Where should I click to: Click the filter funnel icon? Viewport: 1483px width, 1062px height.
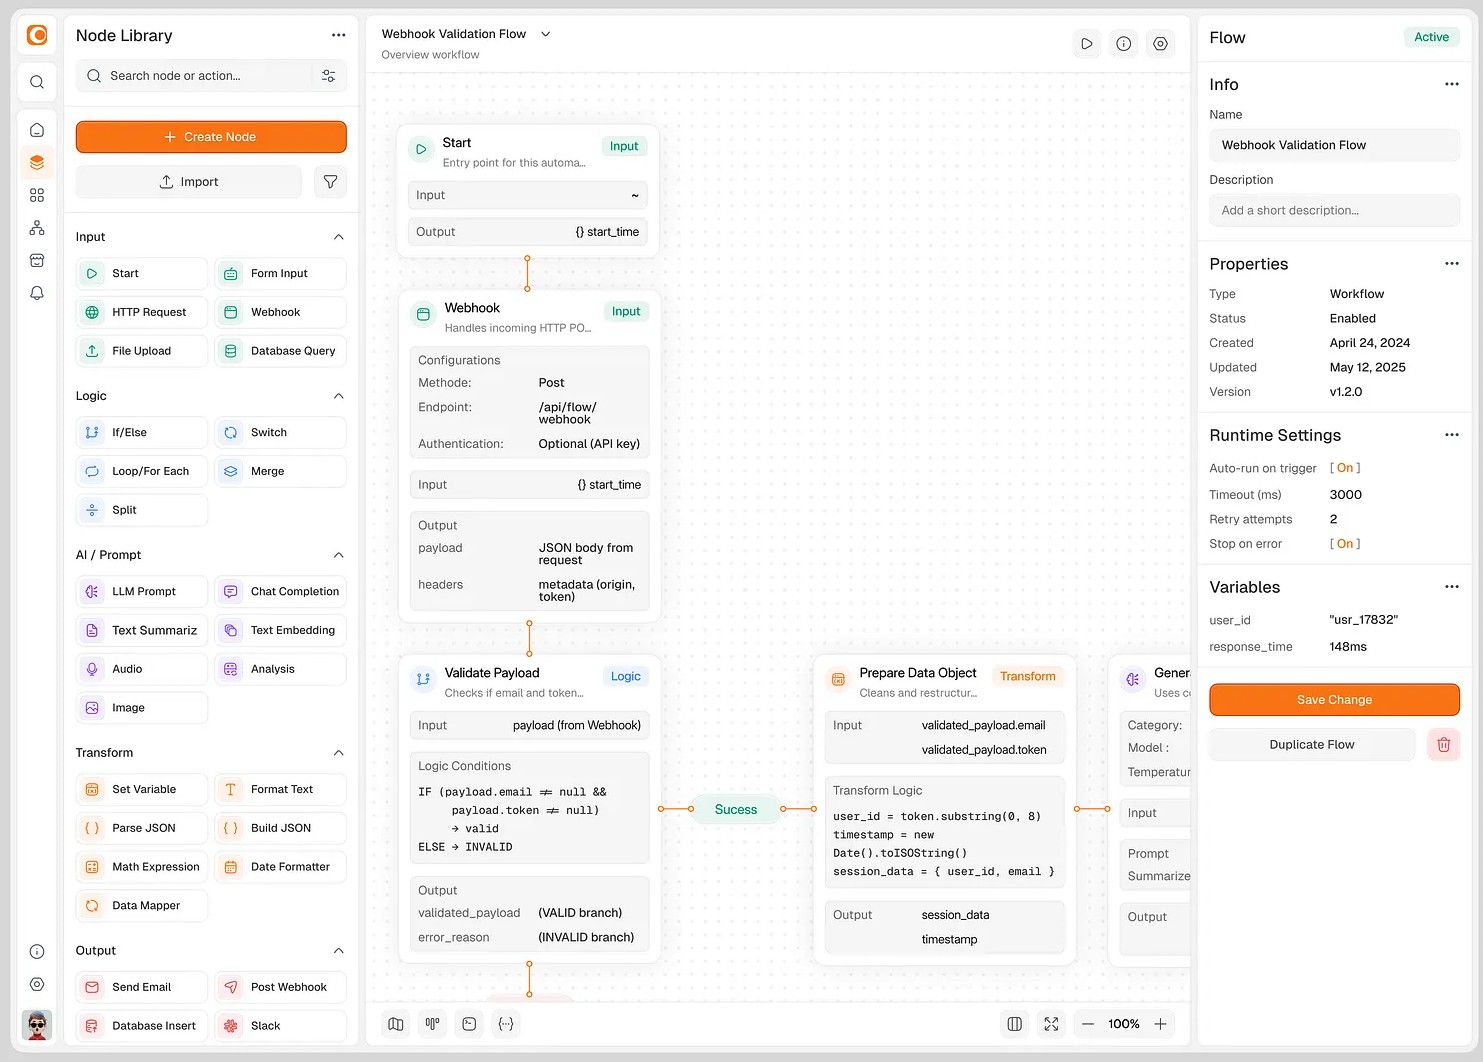(330, 182)
